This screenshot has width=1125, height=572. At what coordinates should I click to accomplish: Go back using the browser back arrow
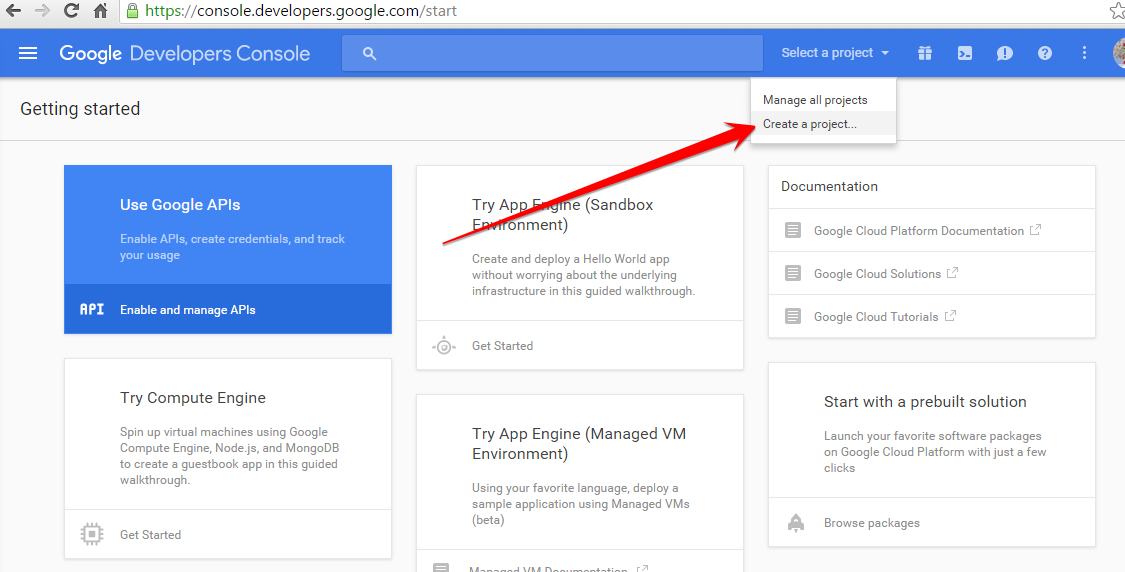pos(13,11)
